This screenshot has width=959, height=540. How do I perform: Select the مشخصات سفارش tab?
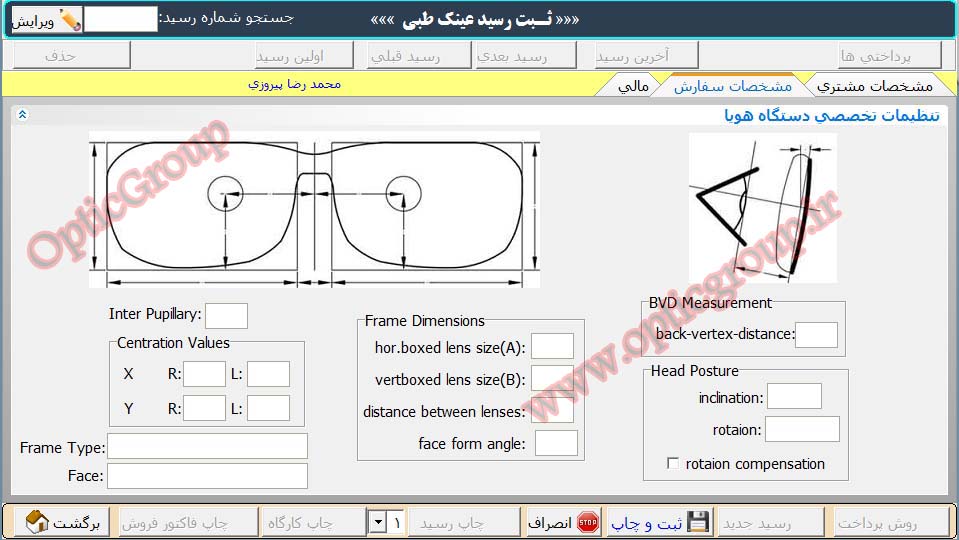[x=732, y=86]
